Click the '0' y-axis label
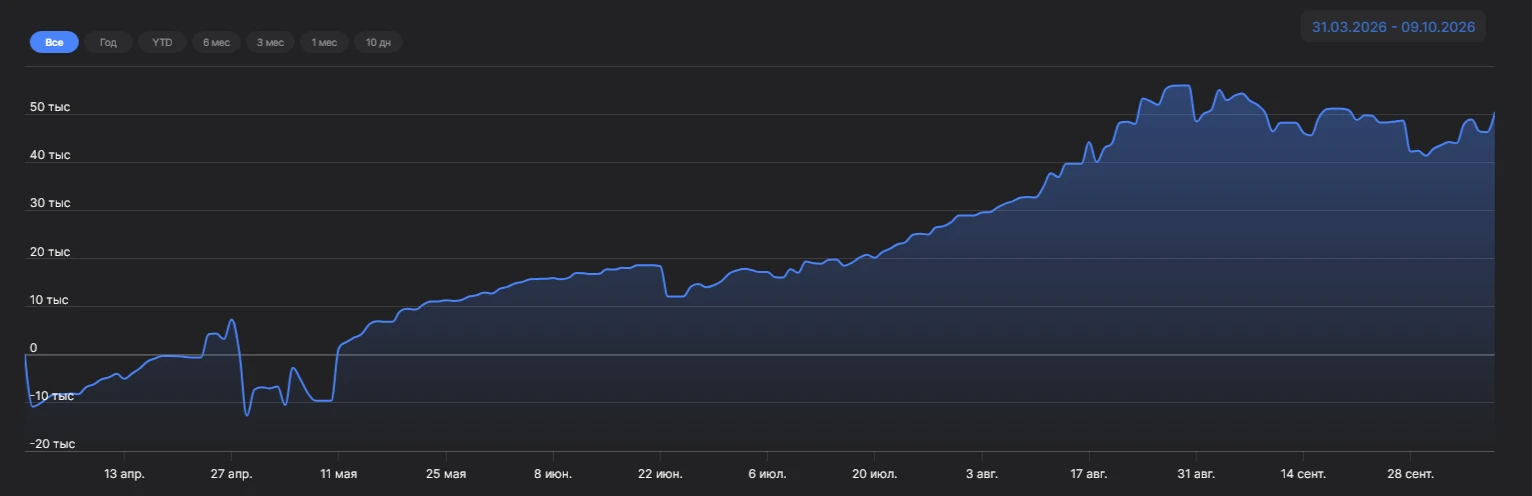This screenshot has width=1532, height=496. click(x=33, y=348)
